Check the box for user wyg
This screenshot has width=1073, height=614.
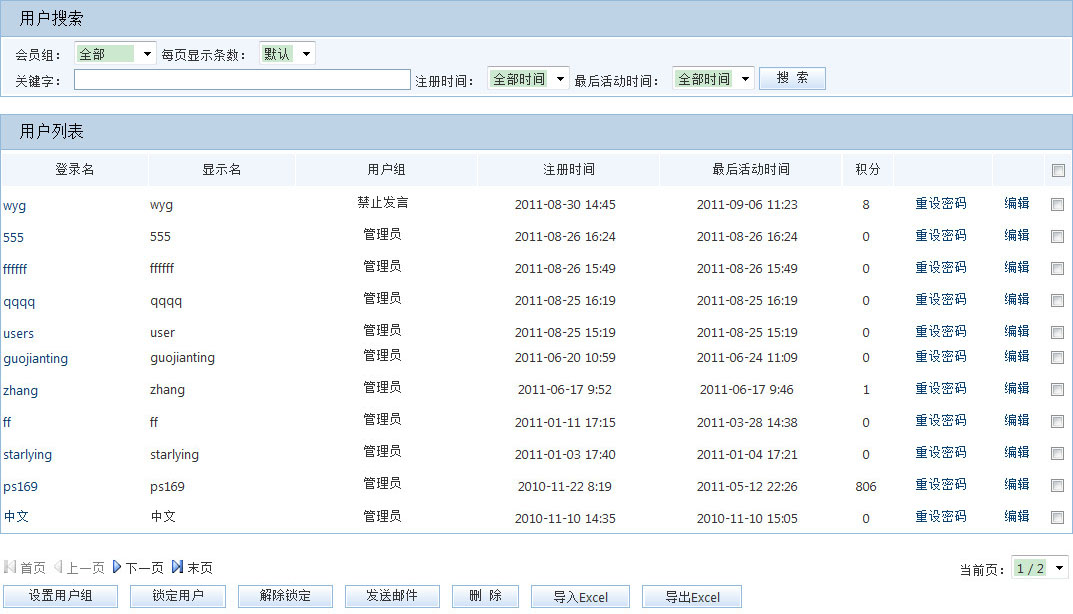pos(1057,204)
